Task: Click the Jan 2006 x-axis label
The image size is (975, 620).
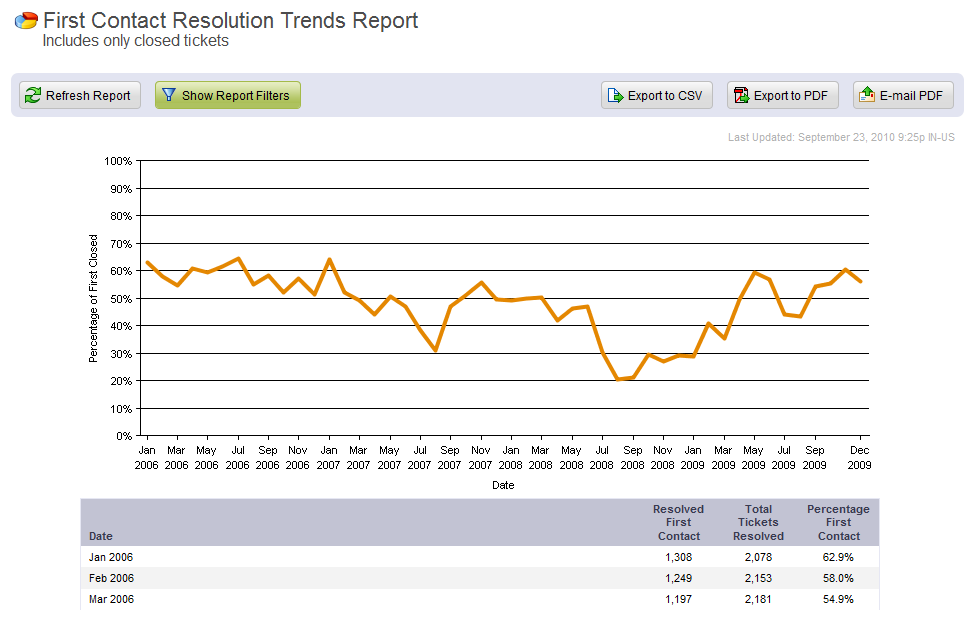Action: click(x=147, y=458)
